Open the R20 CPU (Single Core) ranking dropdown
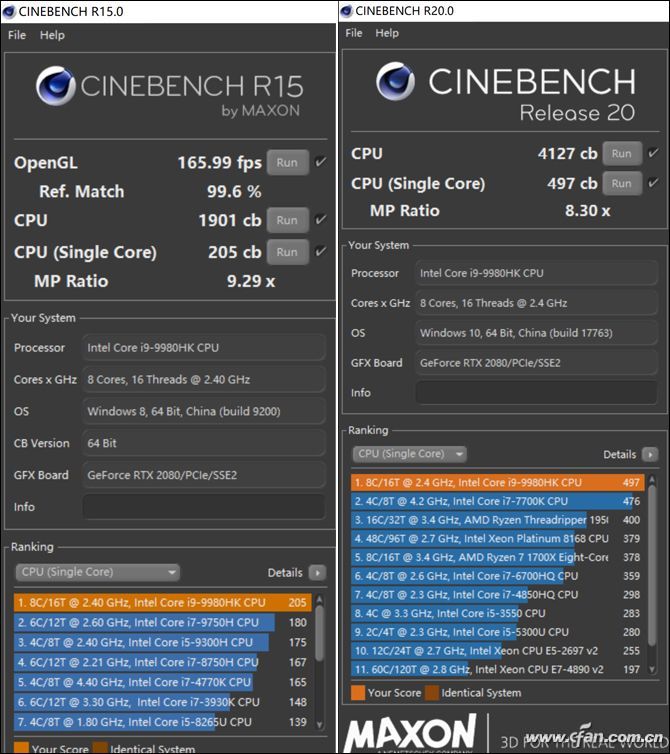This screenshot has width=670, height=754. pyautogui.click(x=410, y=454)
